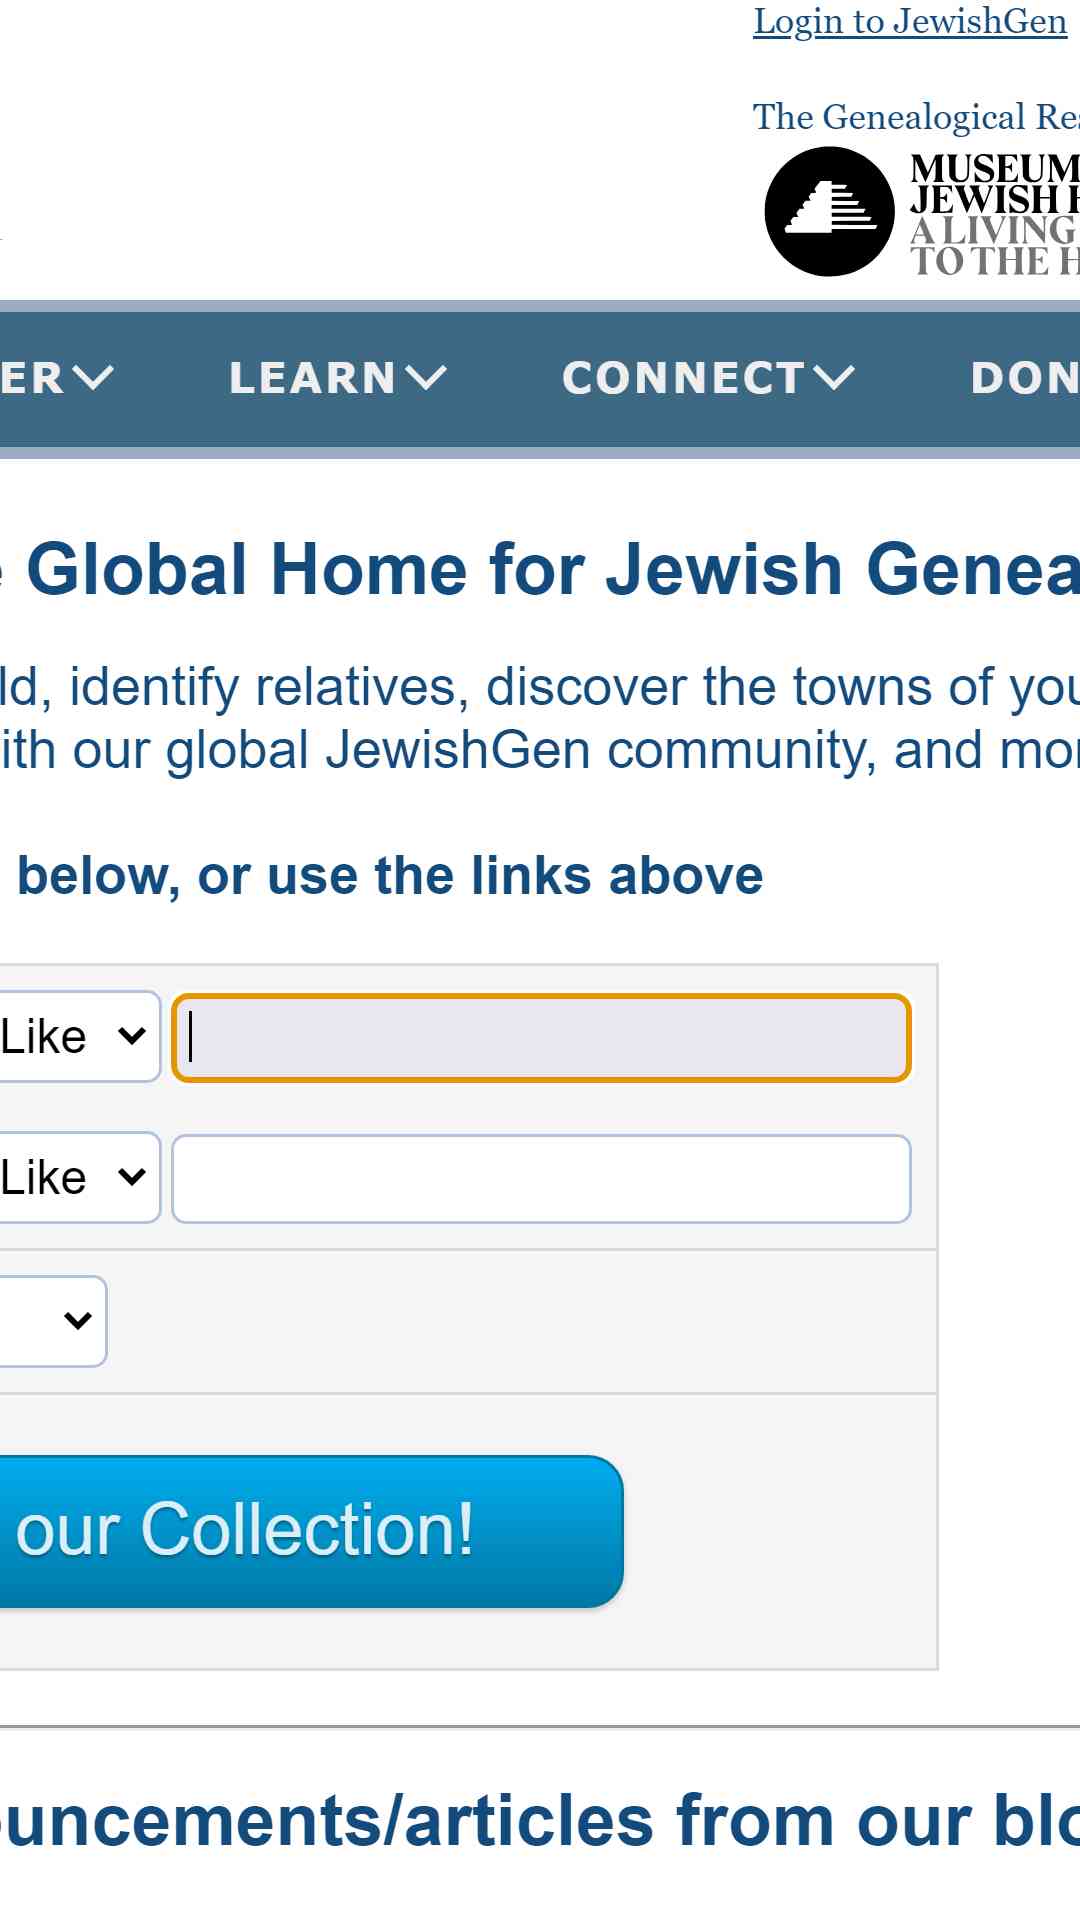Click the chevron next to CONNECT
The height and width of the screenshot is (1920, 1080).
click(834, 378)
